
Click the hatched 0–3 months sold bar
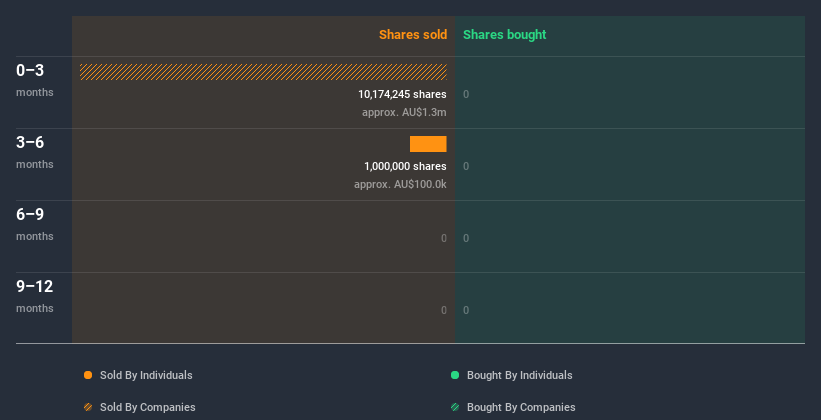263,72
